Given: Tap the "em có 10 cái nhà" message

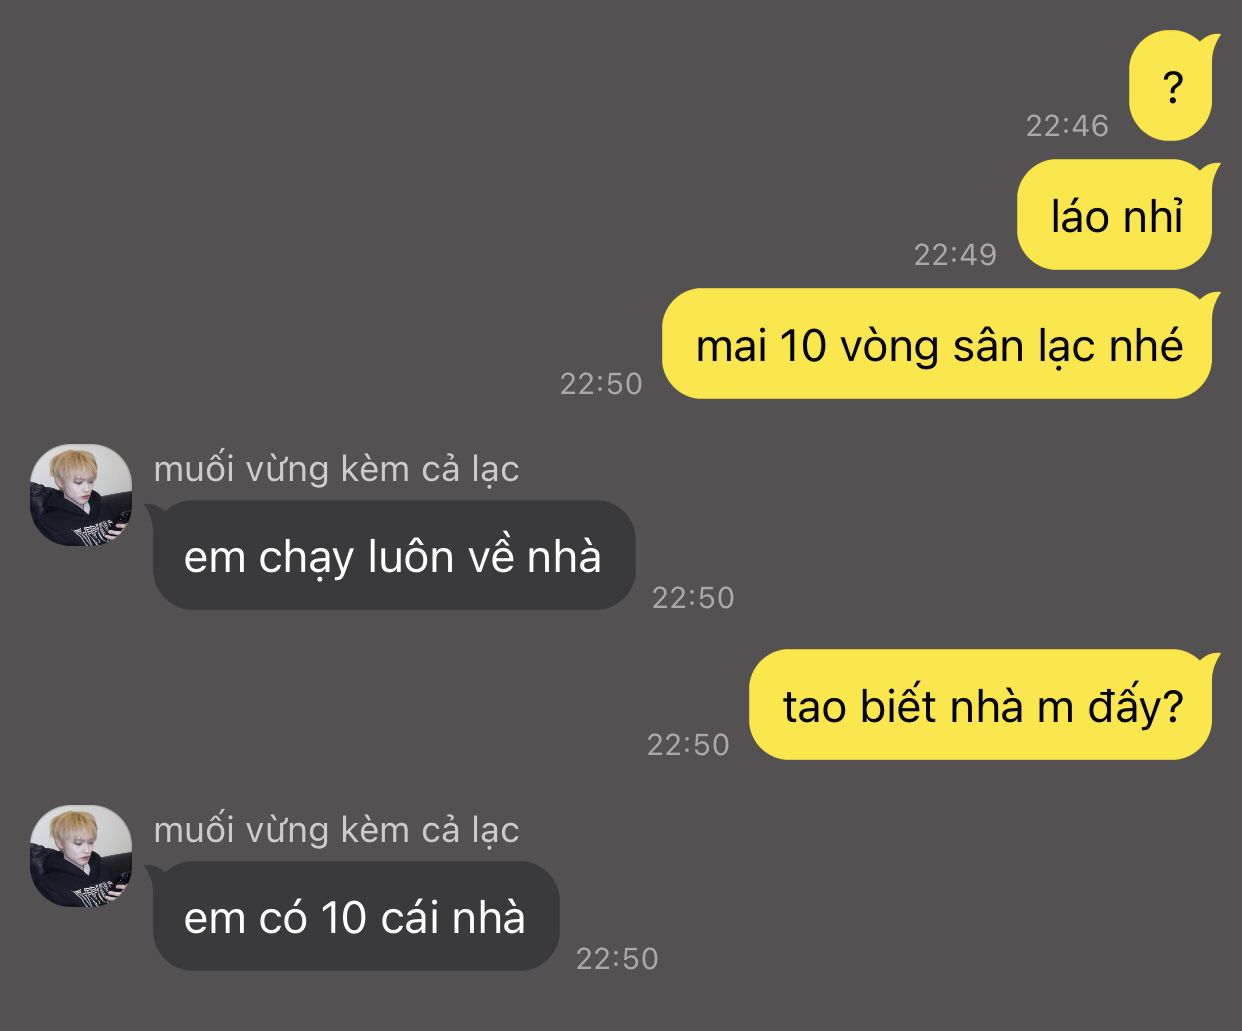Looking at the screenshot, I should 355,917.
